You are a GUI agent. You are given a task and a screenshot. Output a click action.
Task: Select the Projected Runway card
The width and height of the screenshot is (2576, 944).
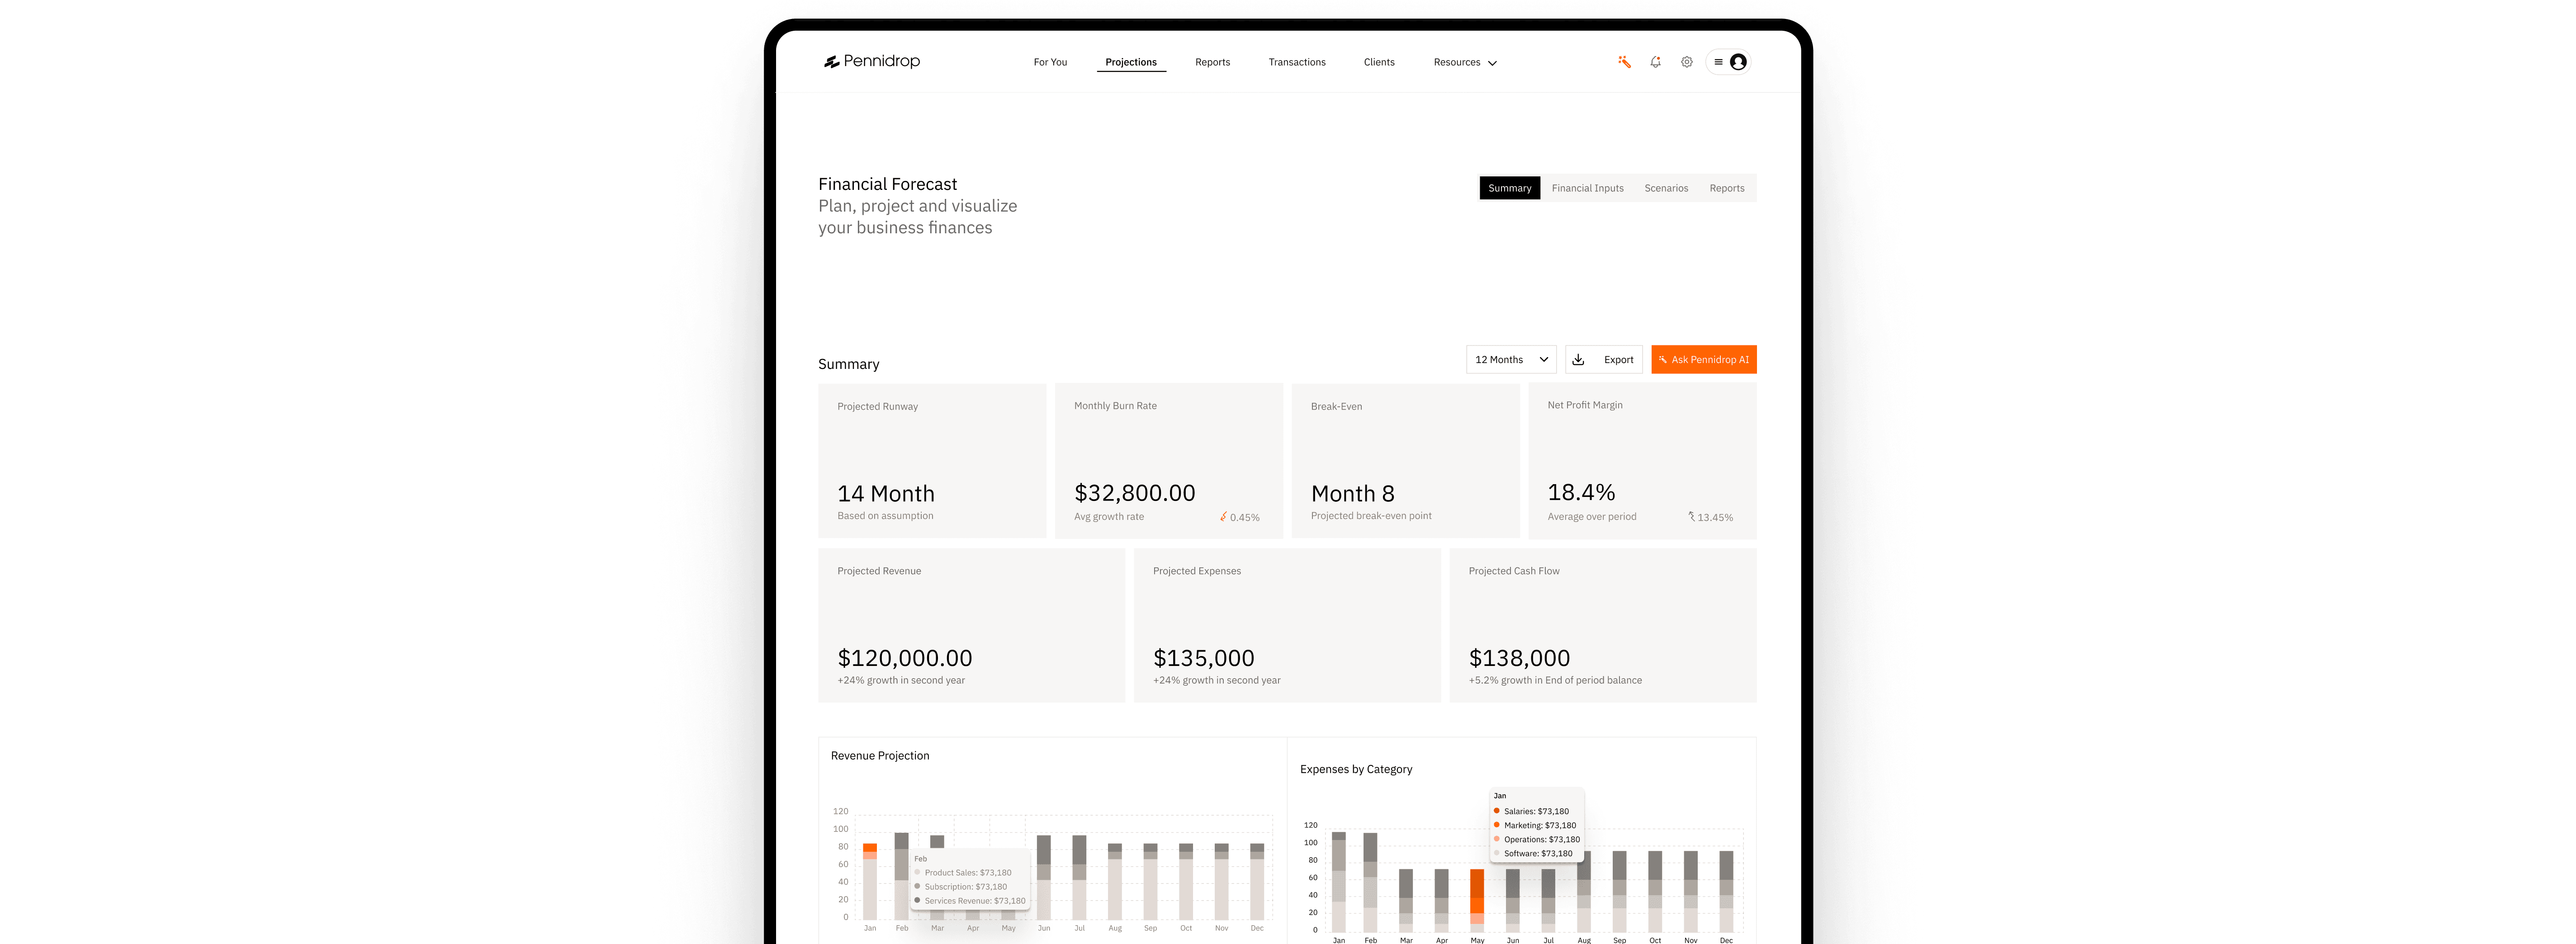(x=932, y=461)
